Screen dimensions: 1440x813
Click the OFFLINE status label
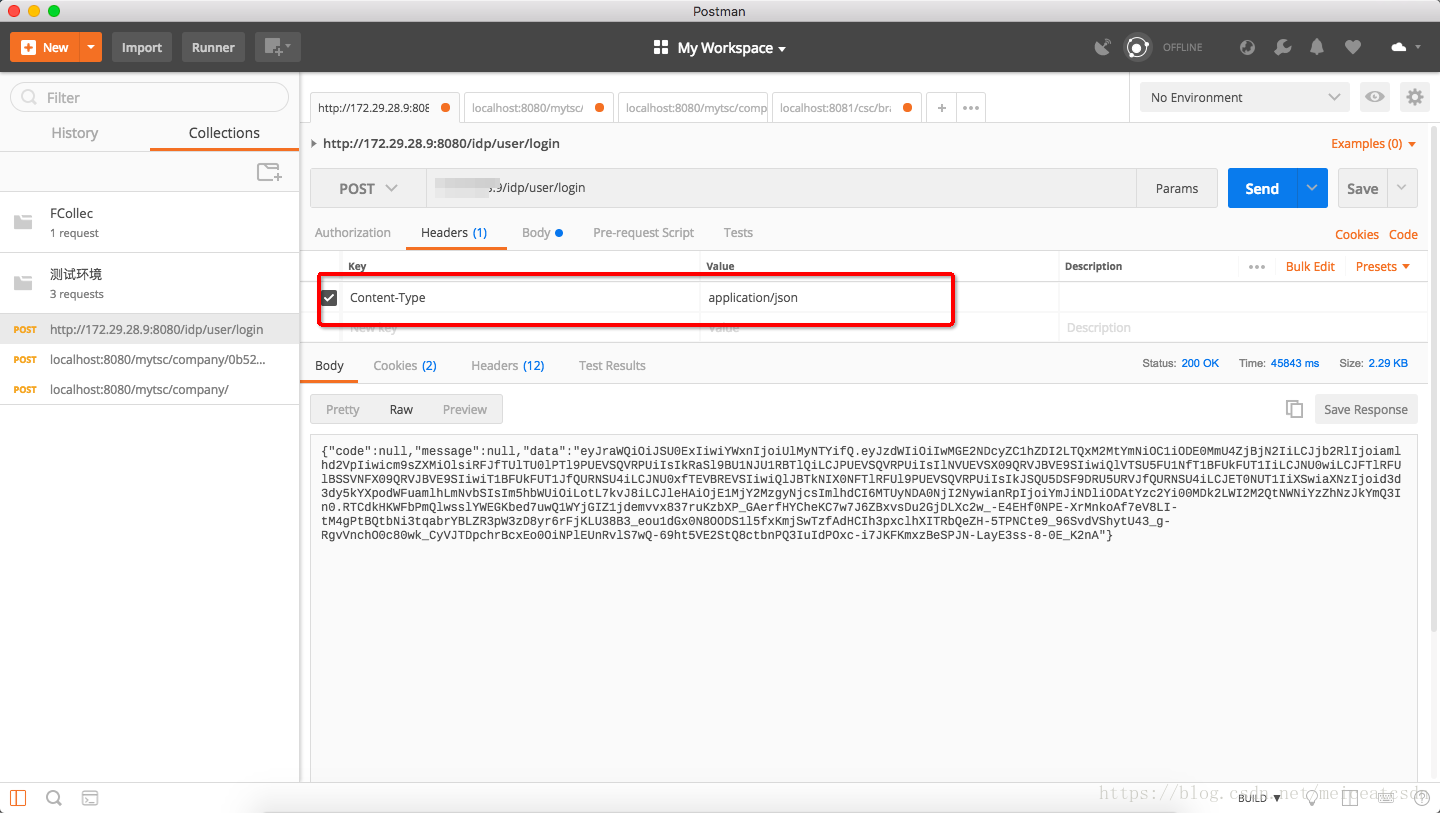click(x=1182, y=47)
